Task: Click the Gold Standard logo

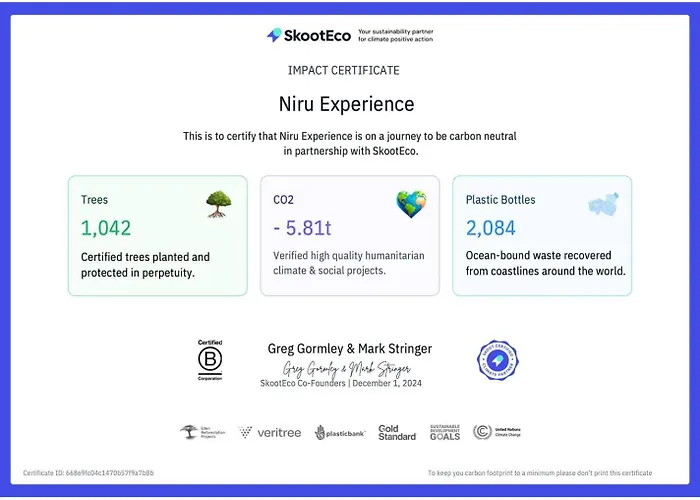Action: click(397, 432)
